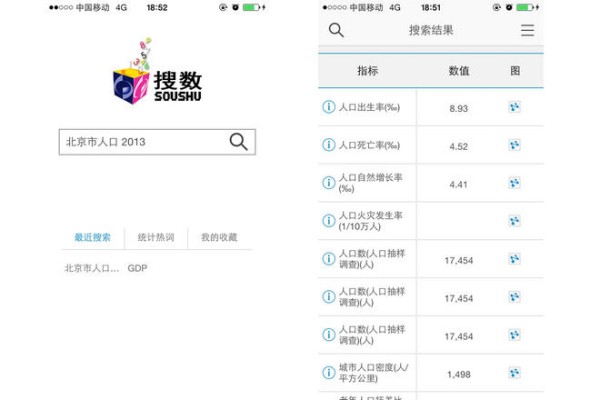
Task: Click the value 1,498
Action: (459, 374)
